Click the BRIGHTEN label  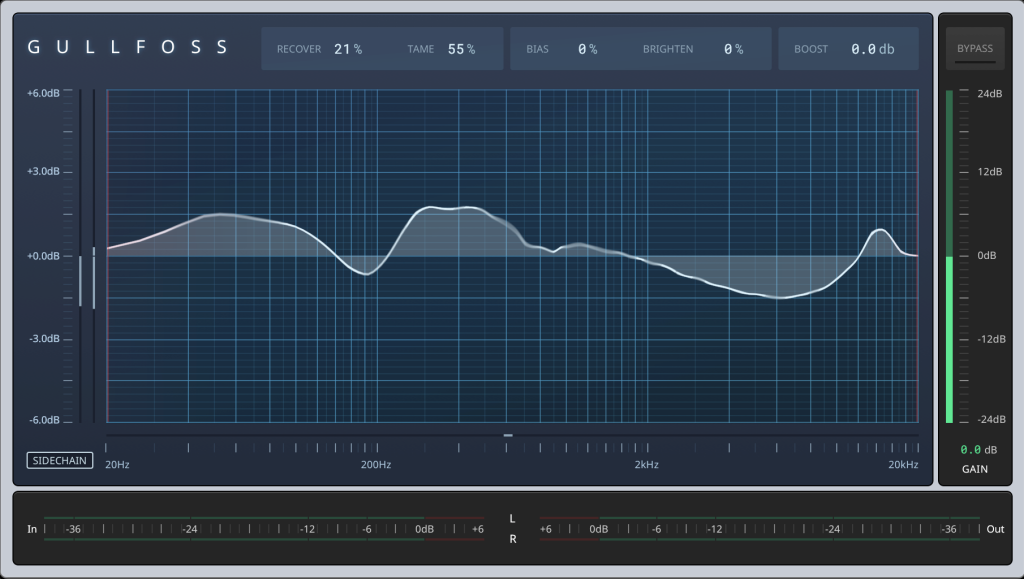(668, 49)
